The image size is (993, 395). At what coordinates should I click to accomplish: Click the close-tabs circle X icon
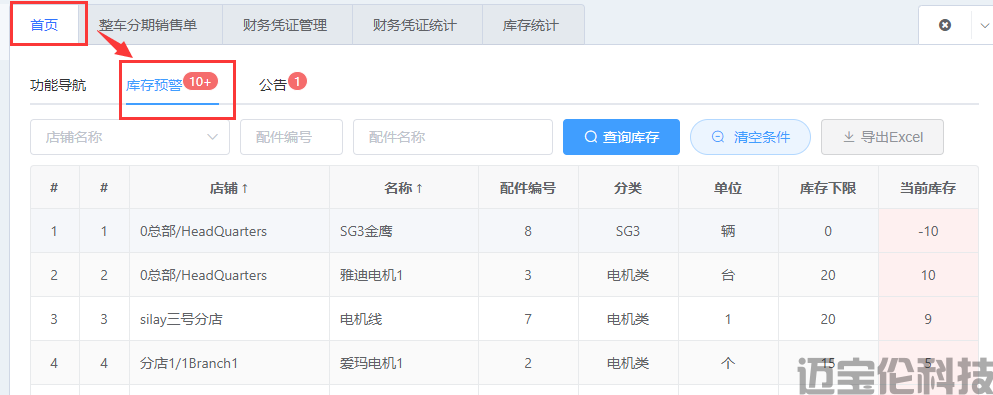[945, 25]
